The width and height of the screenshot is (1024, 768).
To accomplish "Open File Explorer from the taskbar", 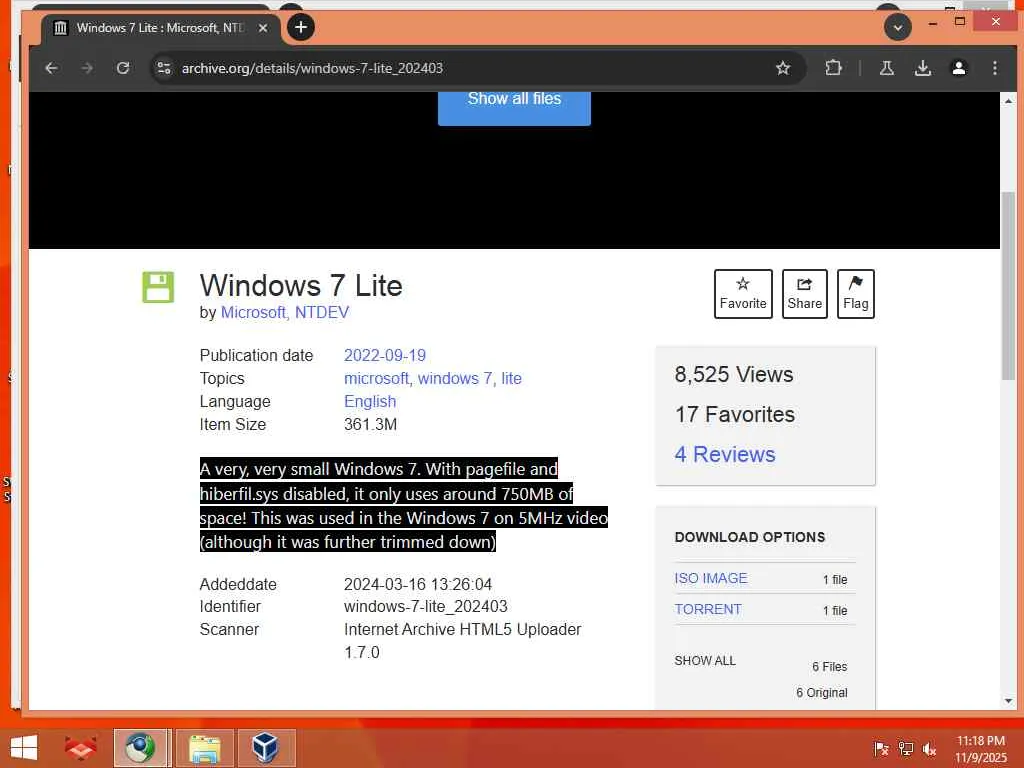I will click(204, 748).
